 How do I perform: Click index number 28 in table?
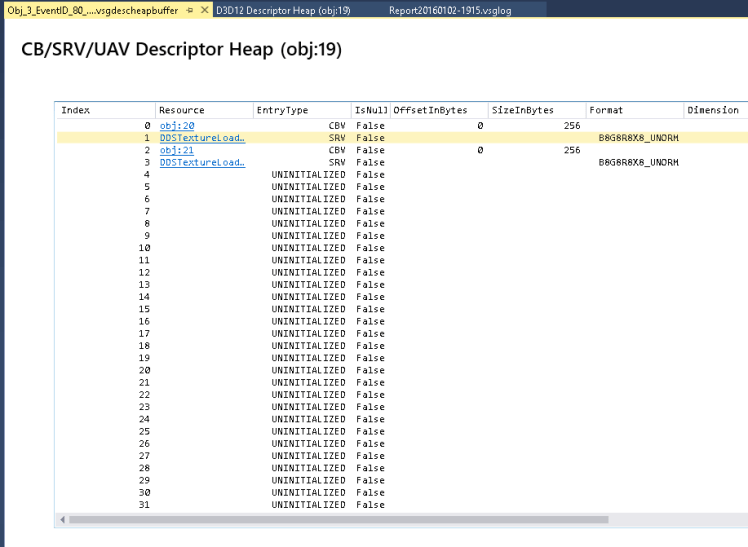coord(144,468)
